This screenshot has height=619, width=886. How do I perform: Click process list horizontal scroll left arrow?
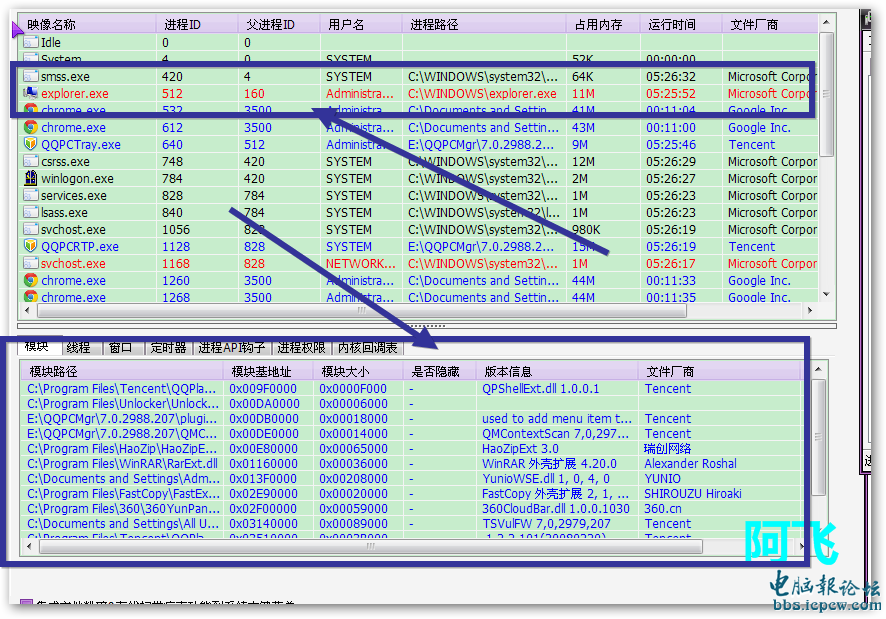(28, 310)
